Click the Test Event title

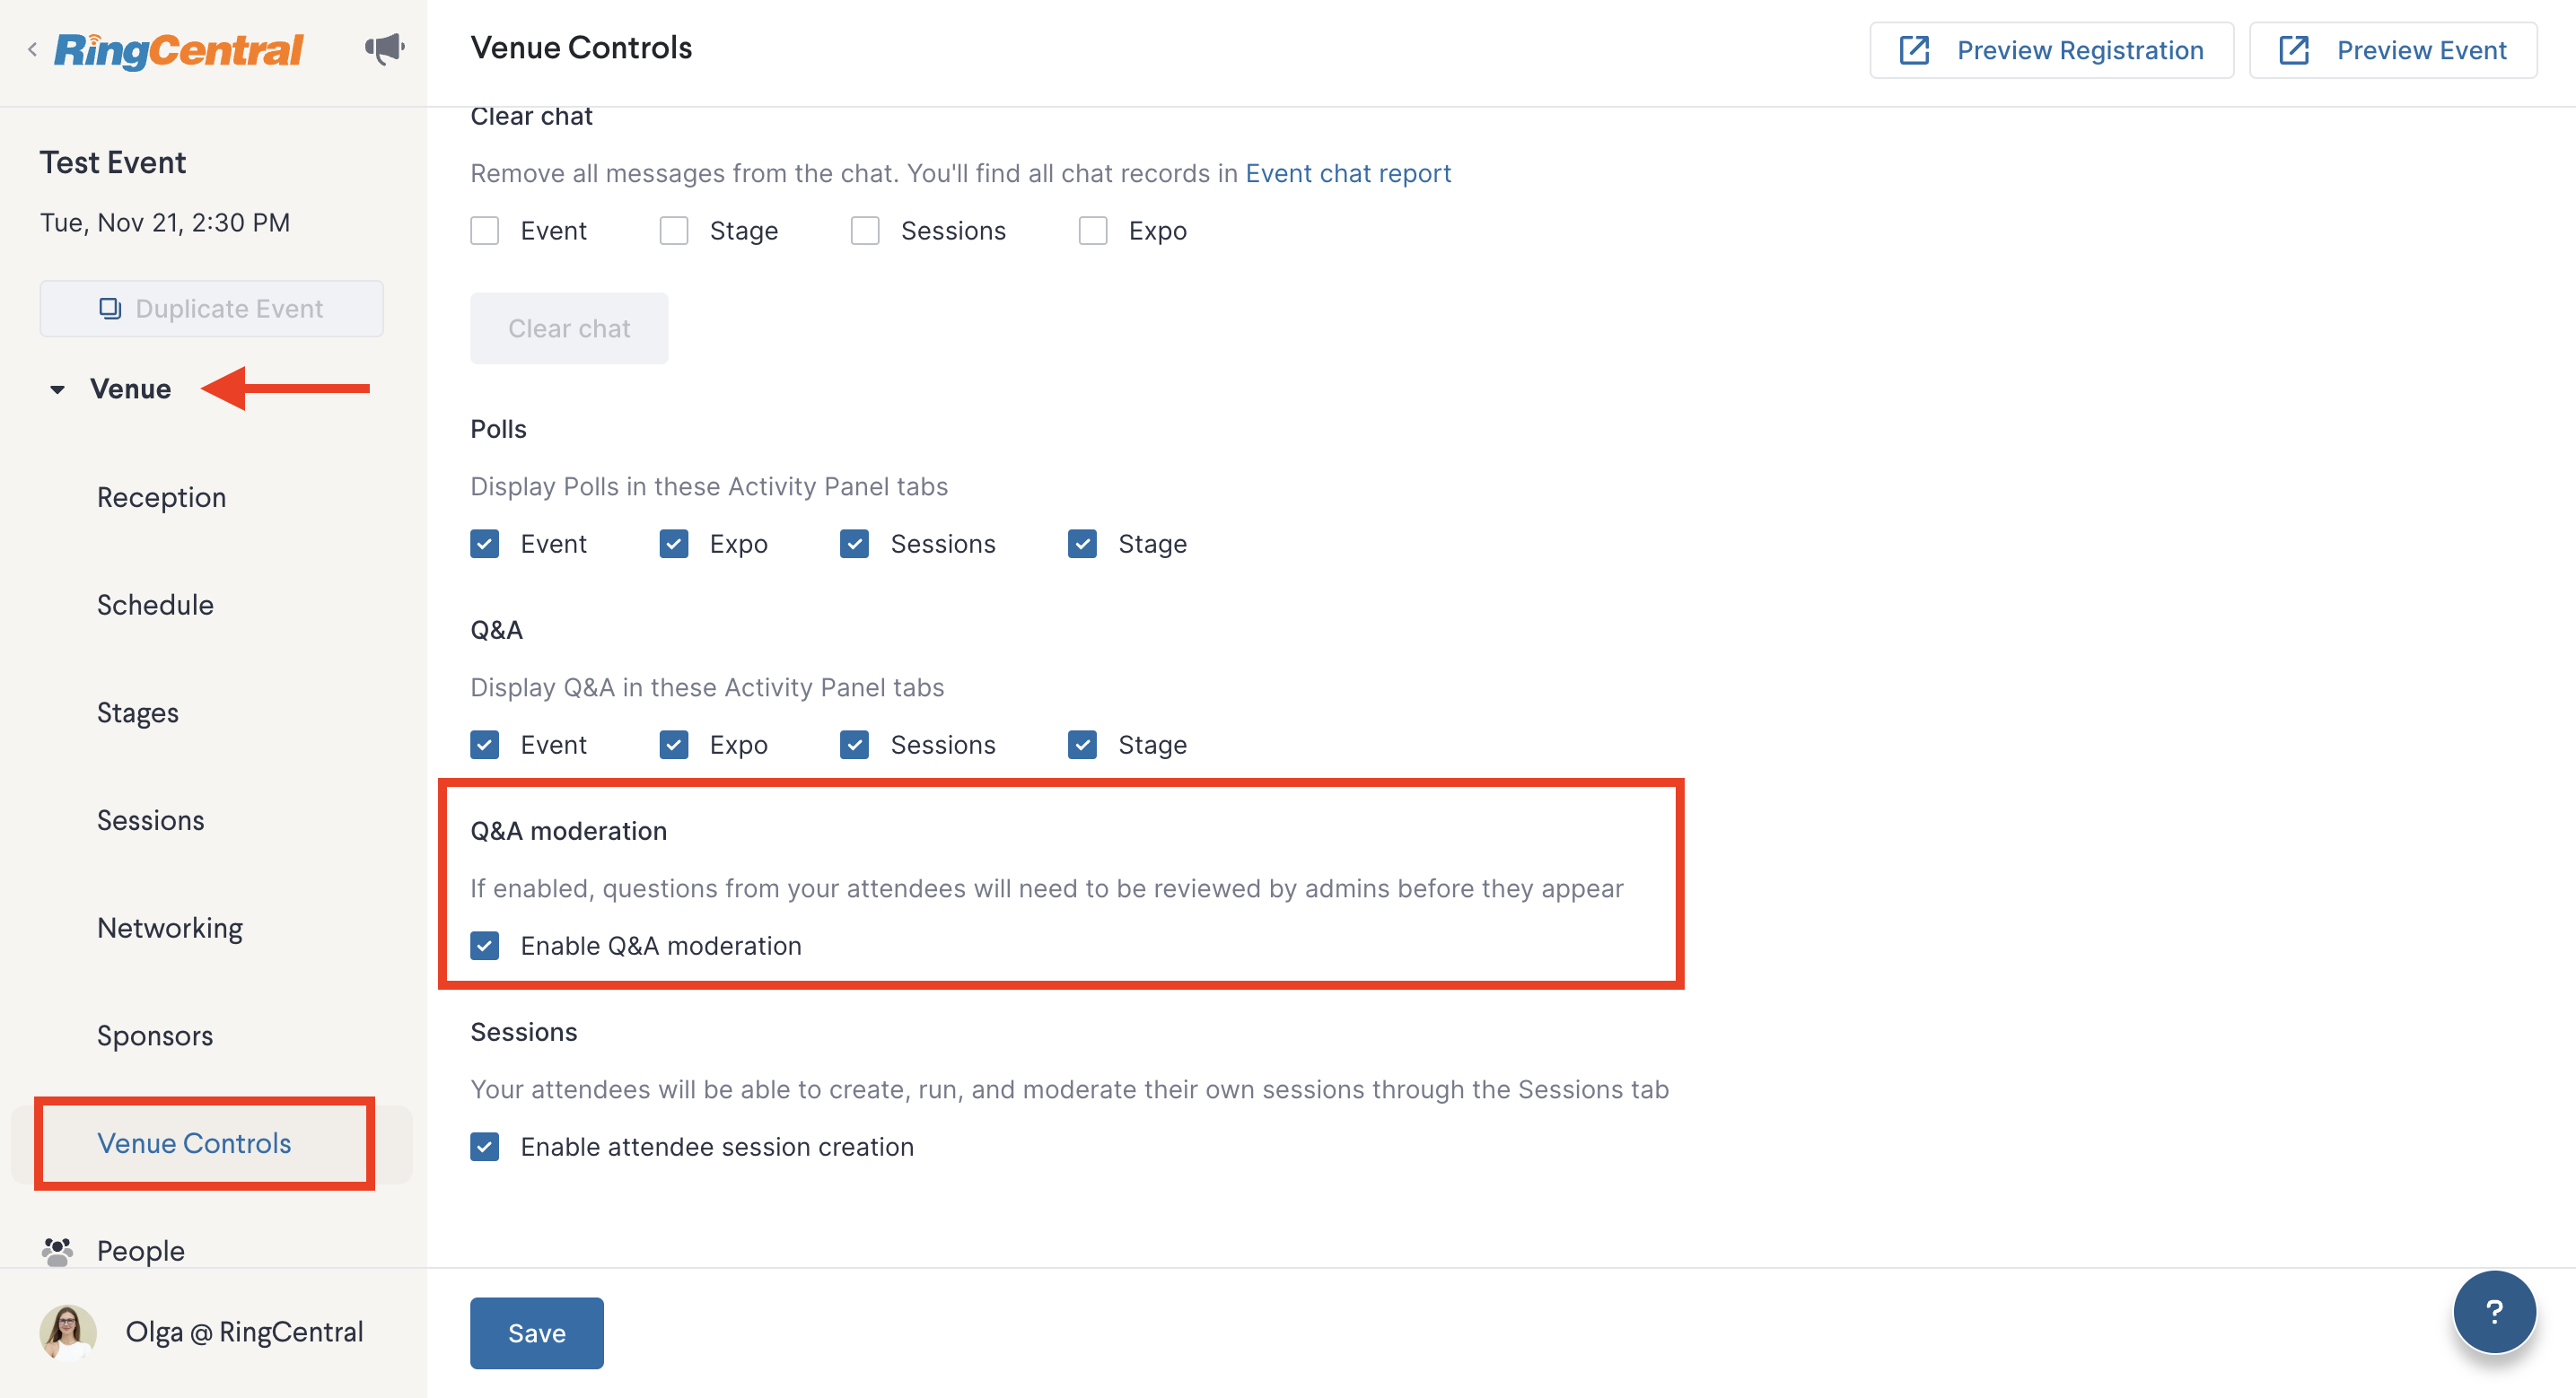(x=113, y=162)
